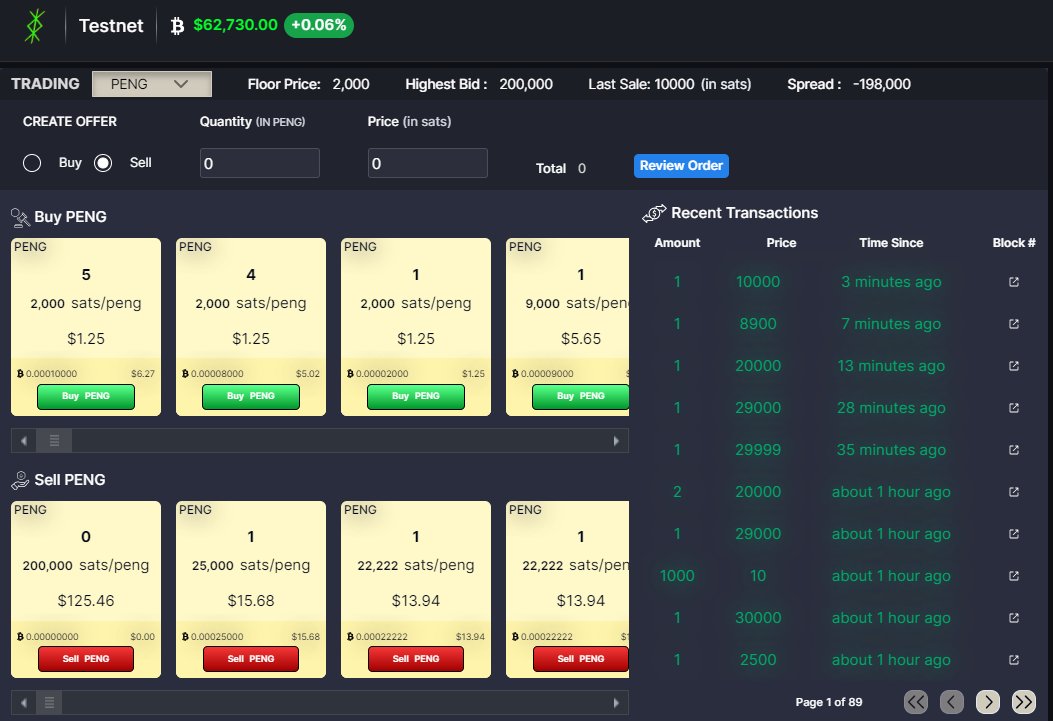Viewport: 1053px width, 721px height.
Task: Click the +0.06% price change badge
Action: click(318, 26)
